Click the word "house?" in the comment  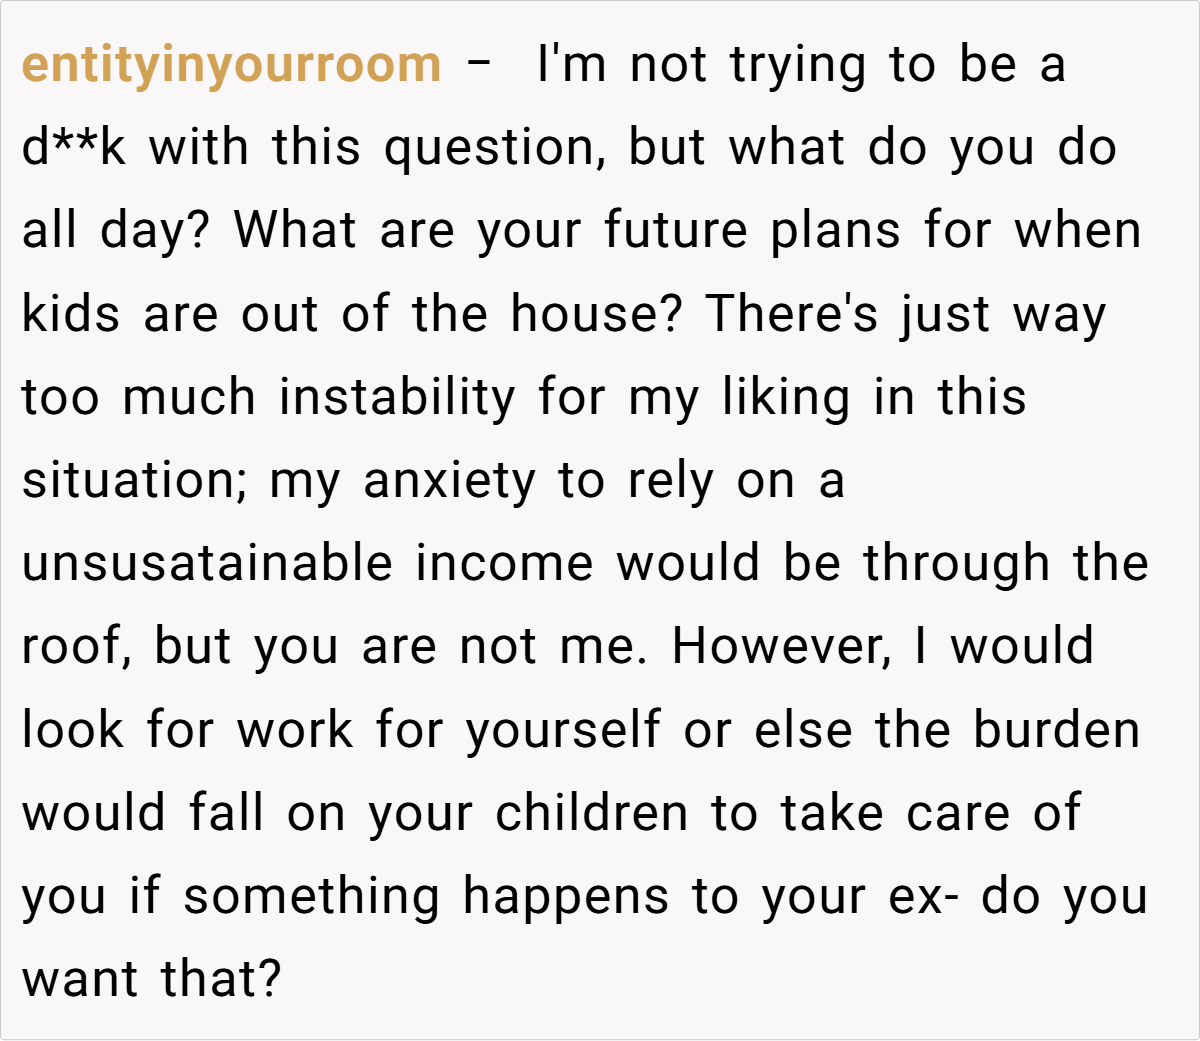click(596, 314)
